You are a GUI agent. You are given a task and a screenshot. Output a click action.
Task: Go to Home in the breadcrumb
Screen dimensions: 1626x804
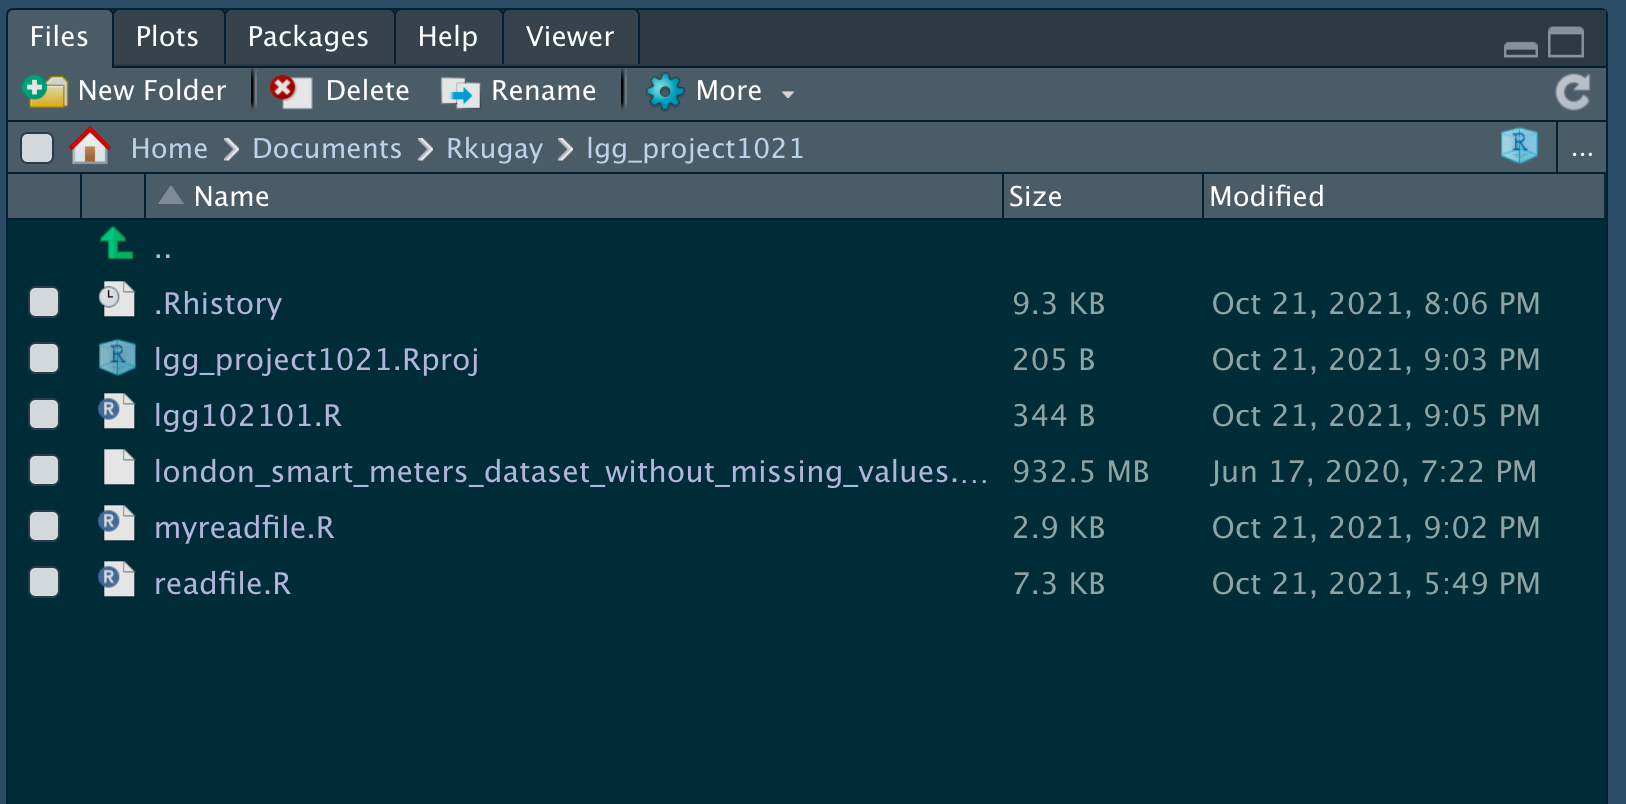click(x=169, y=149)
